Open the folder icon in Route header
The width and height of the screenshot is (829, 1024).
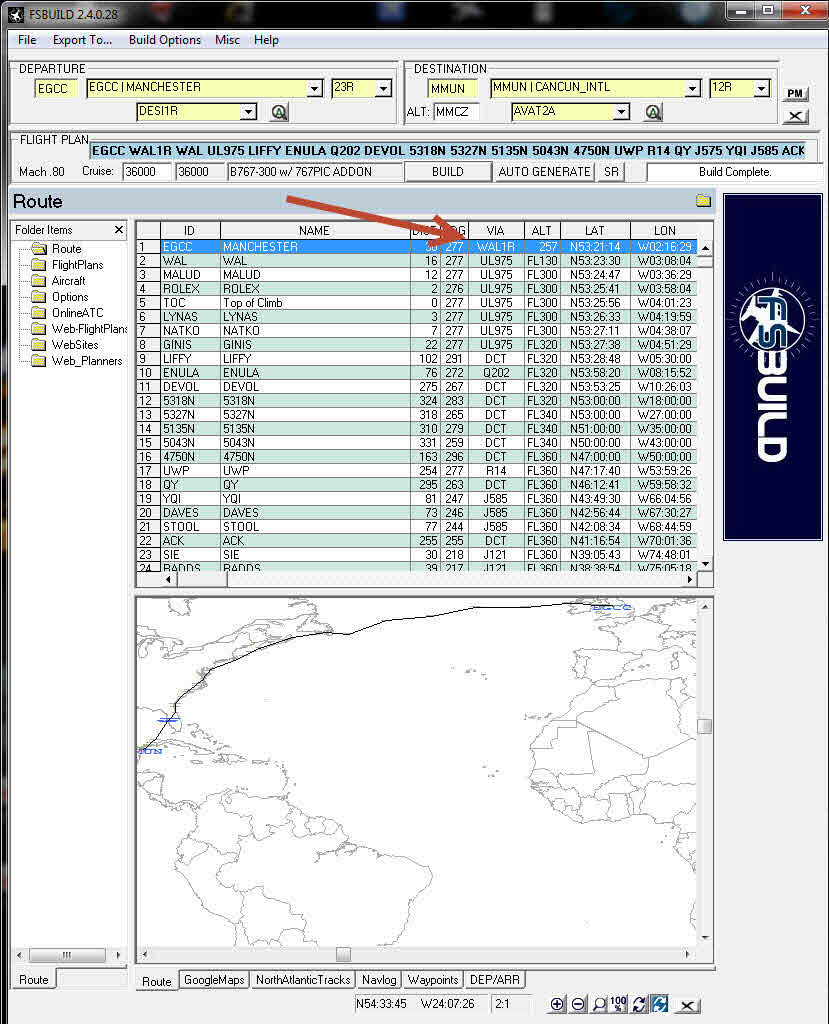click(x=703, y=200)
